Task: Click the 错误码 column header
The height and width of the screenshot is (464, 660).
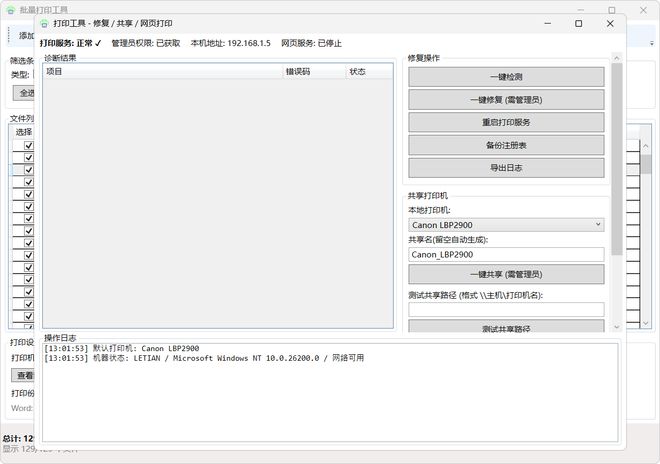Action: point(314,72)
